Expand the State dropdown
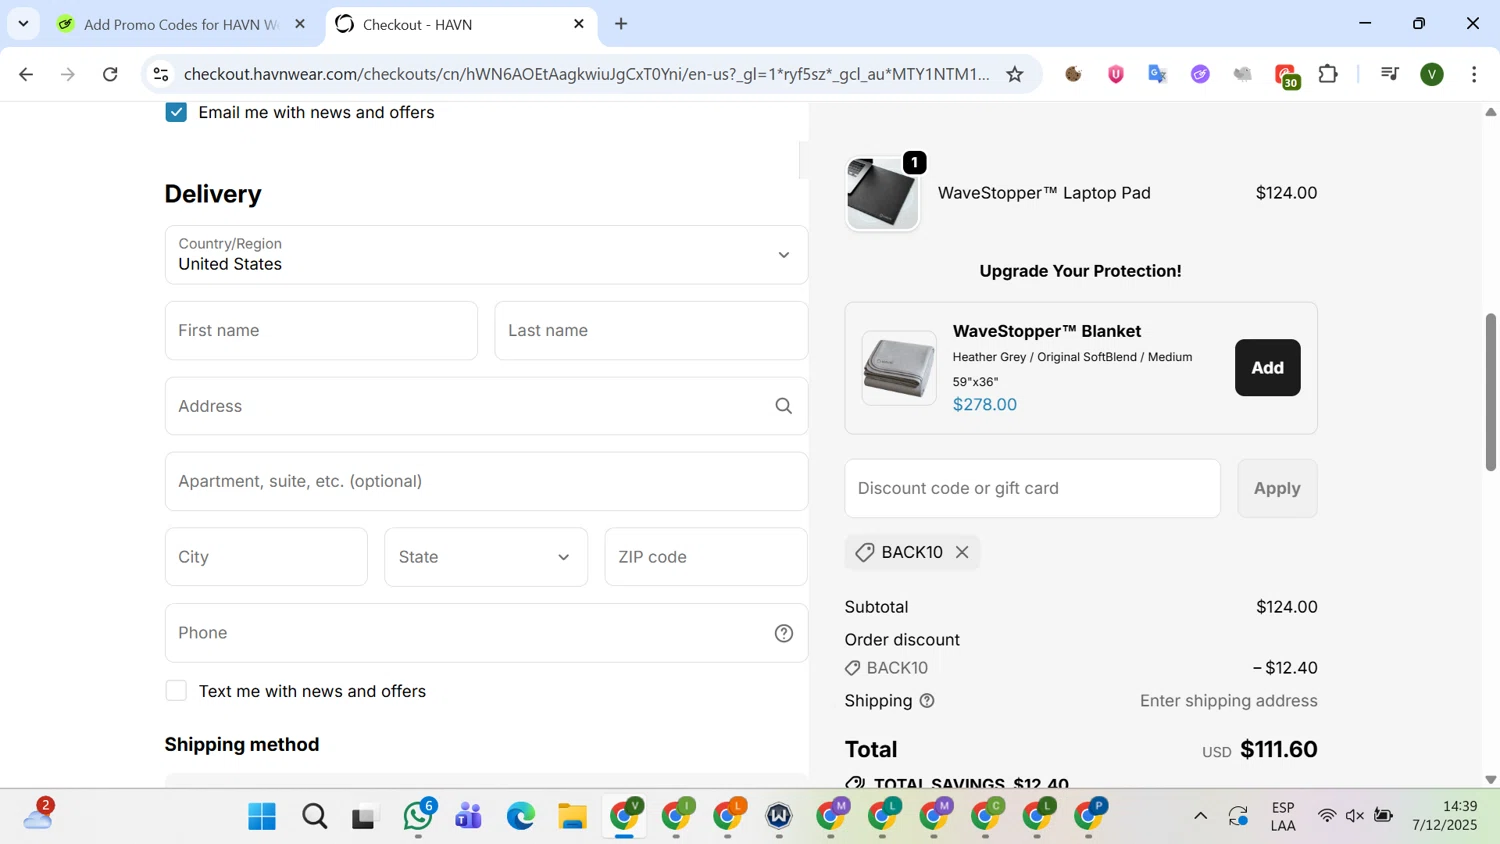Screen dimensions: 1500x844 pyautogui.click(x=486, y=557)
